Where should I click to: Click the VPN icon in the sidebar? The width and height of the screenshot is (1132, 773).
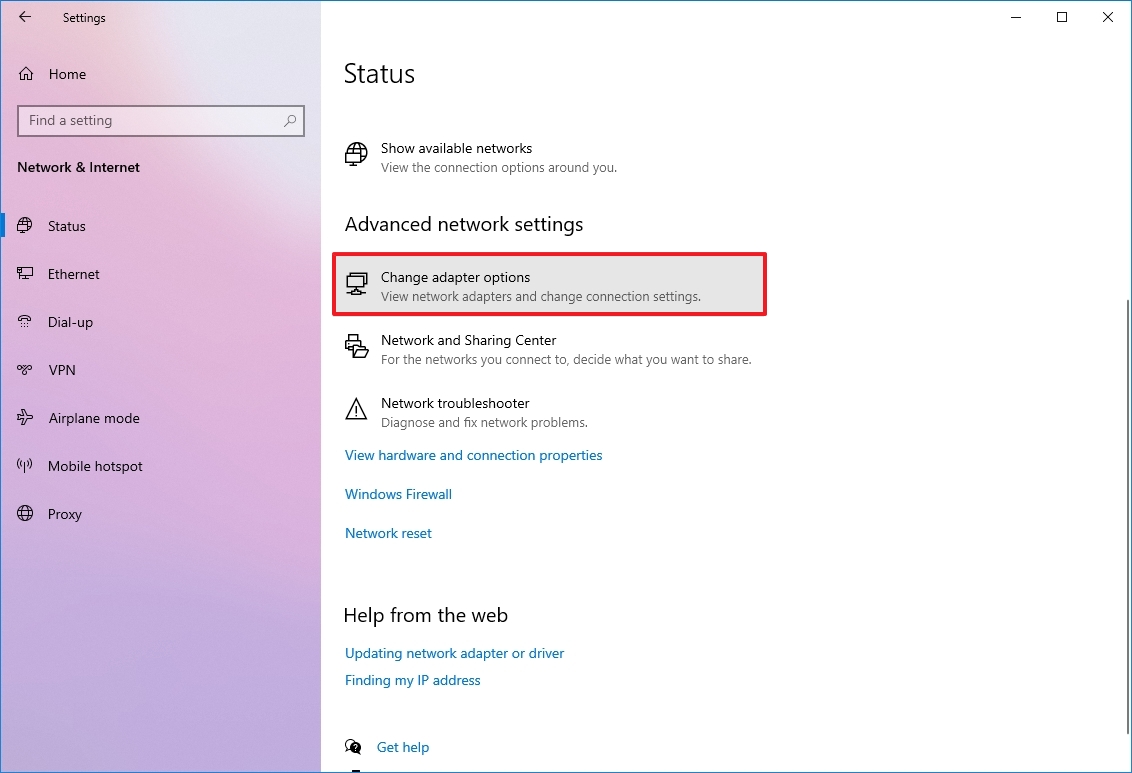click(x=23, y=370)
